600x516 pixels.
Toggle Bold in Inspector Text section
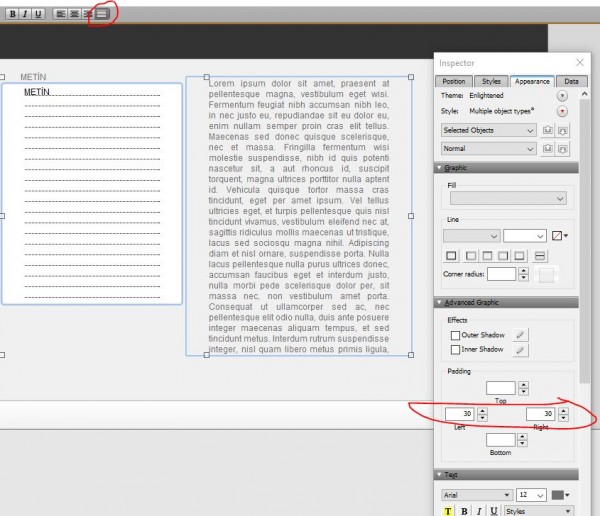click(x=464, y=511)
